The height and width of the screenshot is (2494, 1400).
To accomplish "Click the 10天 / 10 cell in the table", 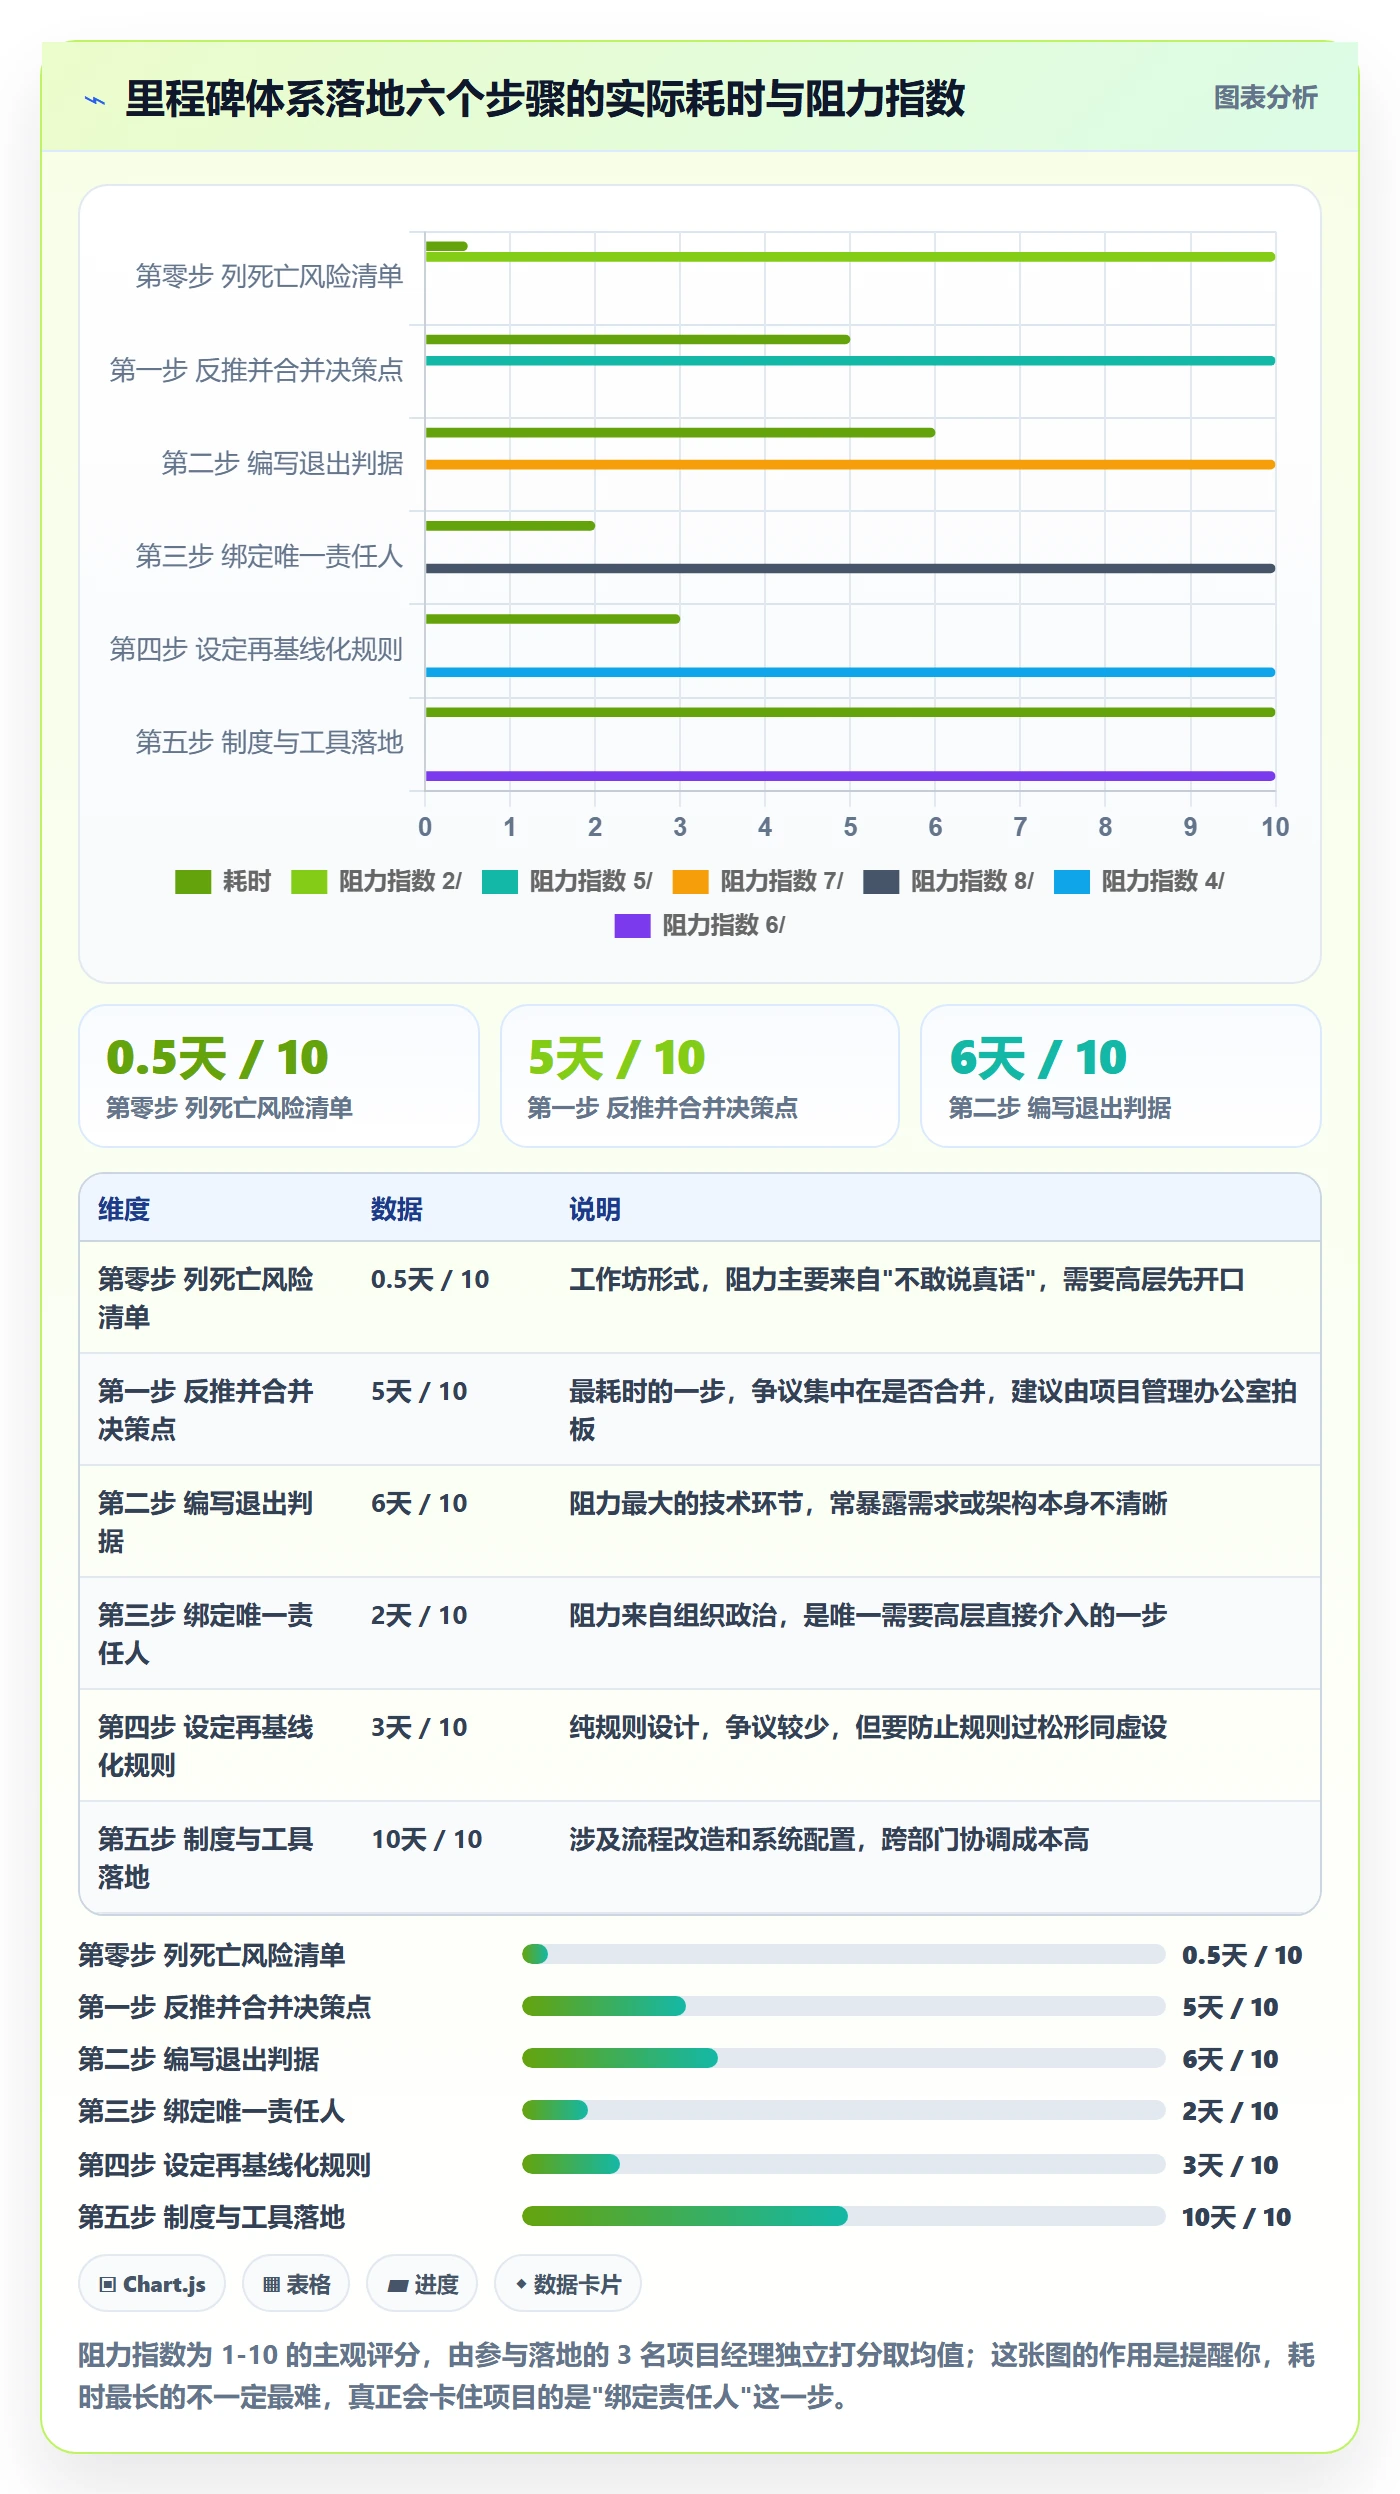I will [427, 1839].
